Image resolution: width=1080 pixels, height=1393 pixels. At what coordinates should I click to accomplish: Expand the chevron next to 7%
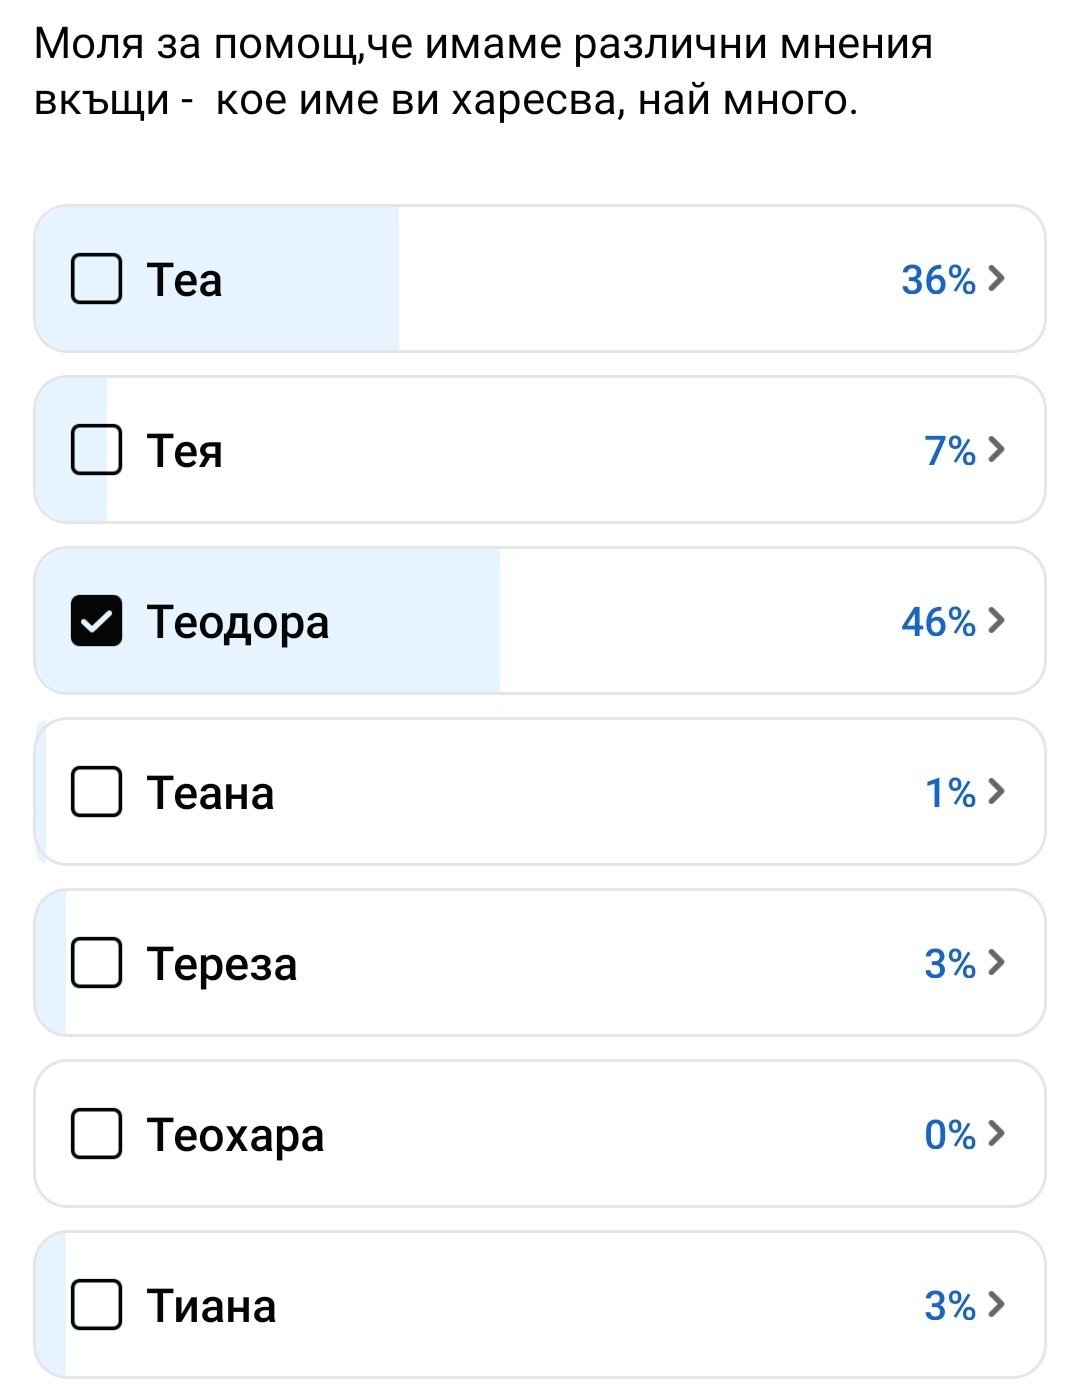(x=996, y=450)
